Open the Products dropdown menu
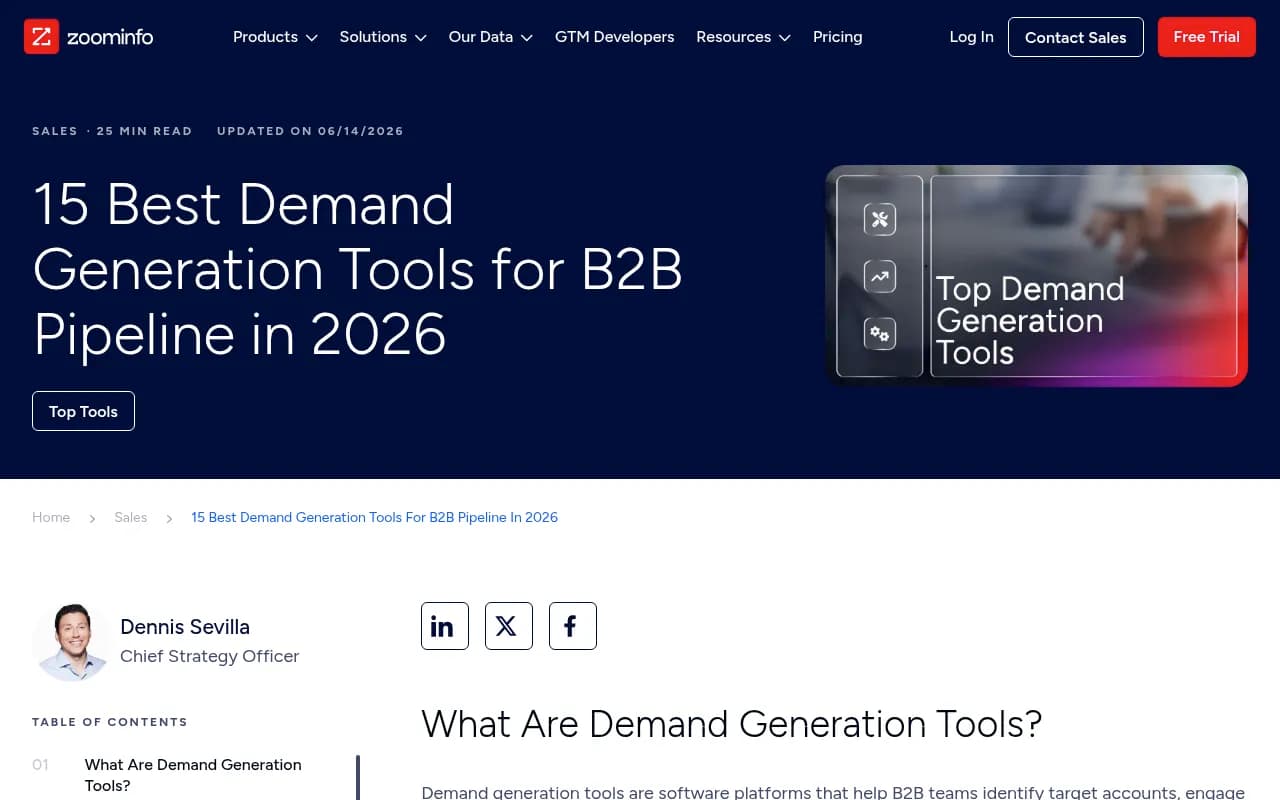 275,37
